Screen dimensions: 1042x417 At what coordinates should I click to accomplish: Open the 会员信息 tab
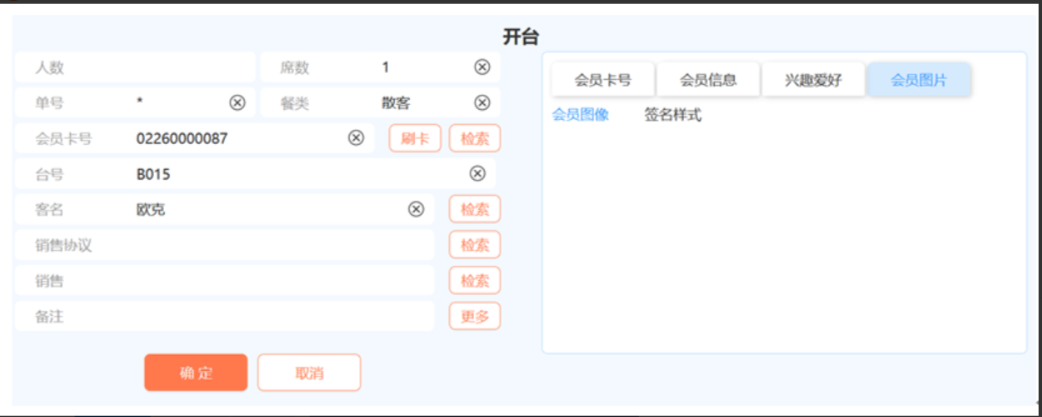tap(708, 80)
